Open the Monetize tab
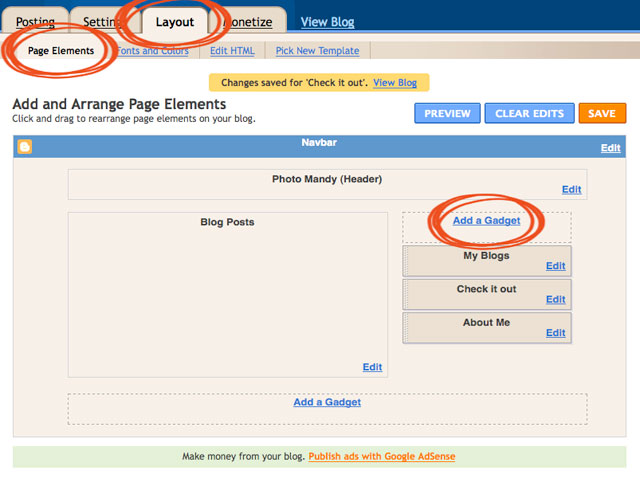The image size is (640, 482). 247,22
